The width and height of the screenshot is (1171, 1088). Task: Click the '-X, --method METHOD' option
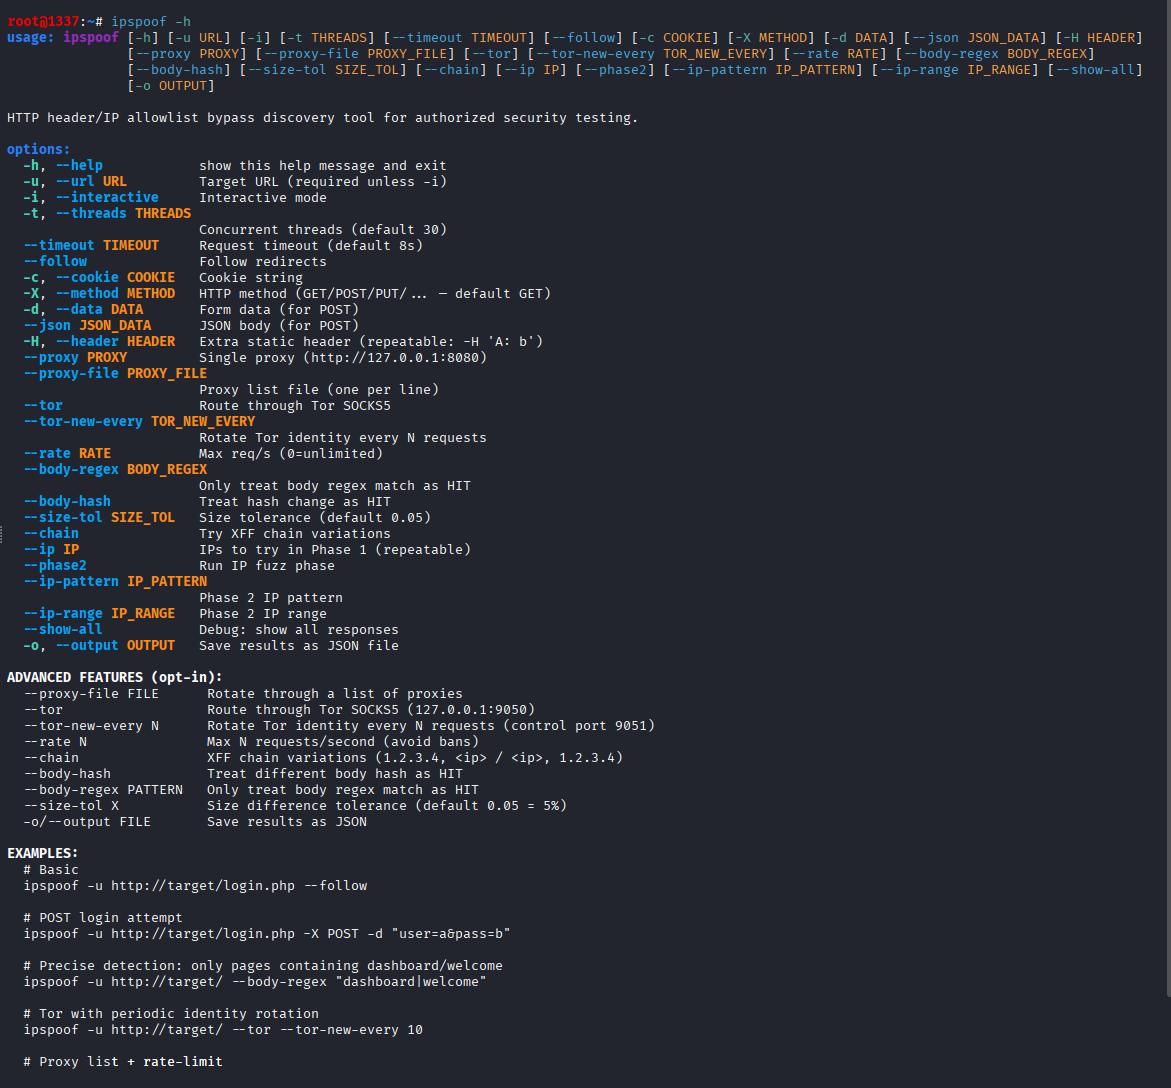click(x=99, y=293)
